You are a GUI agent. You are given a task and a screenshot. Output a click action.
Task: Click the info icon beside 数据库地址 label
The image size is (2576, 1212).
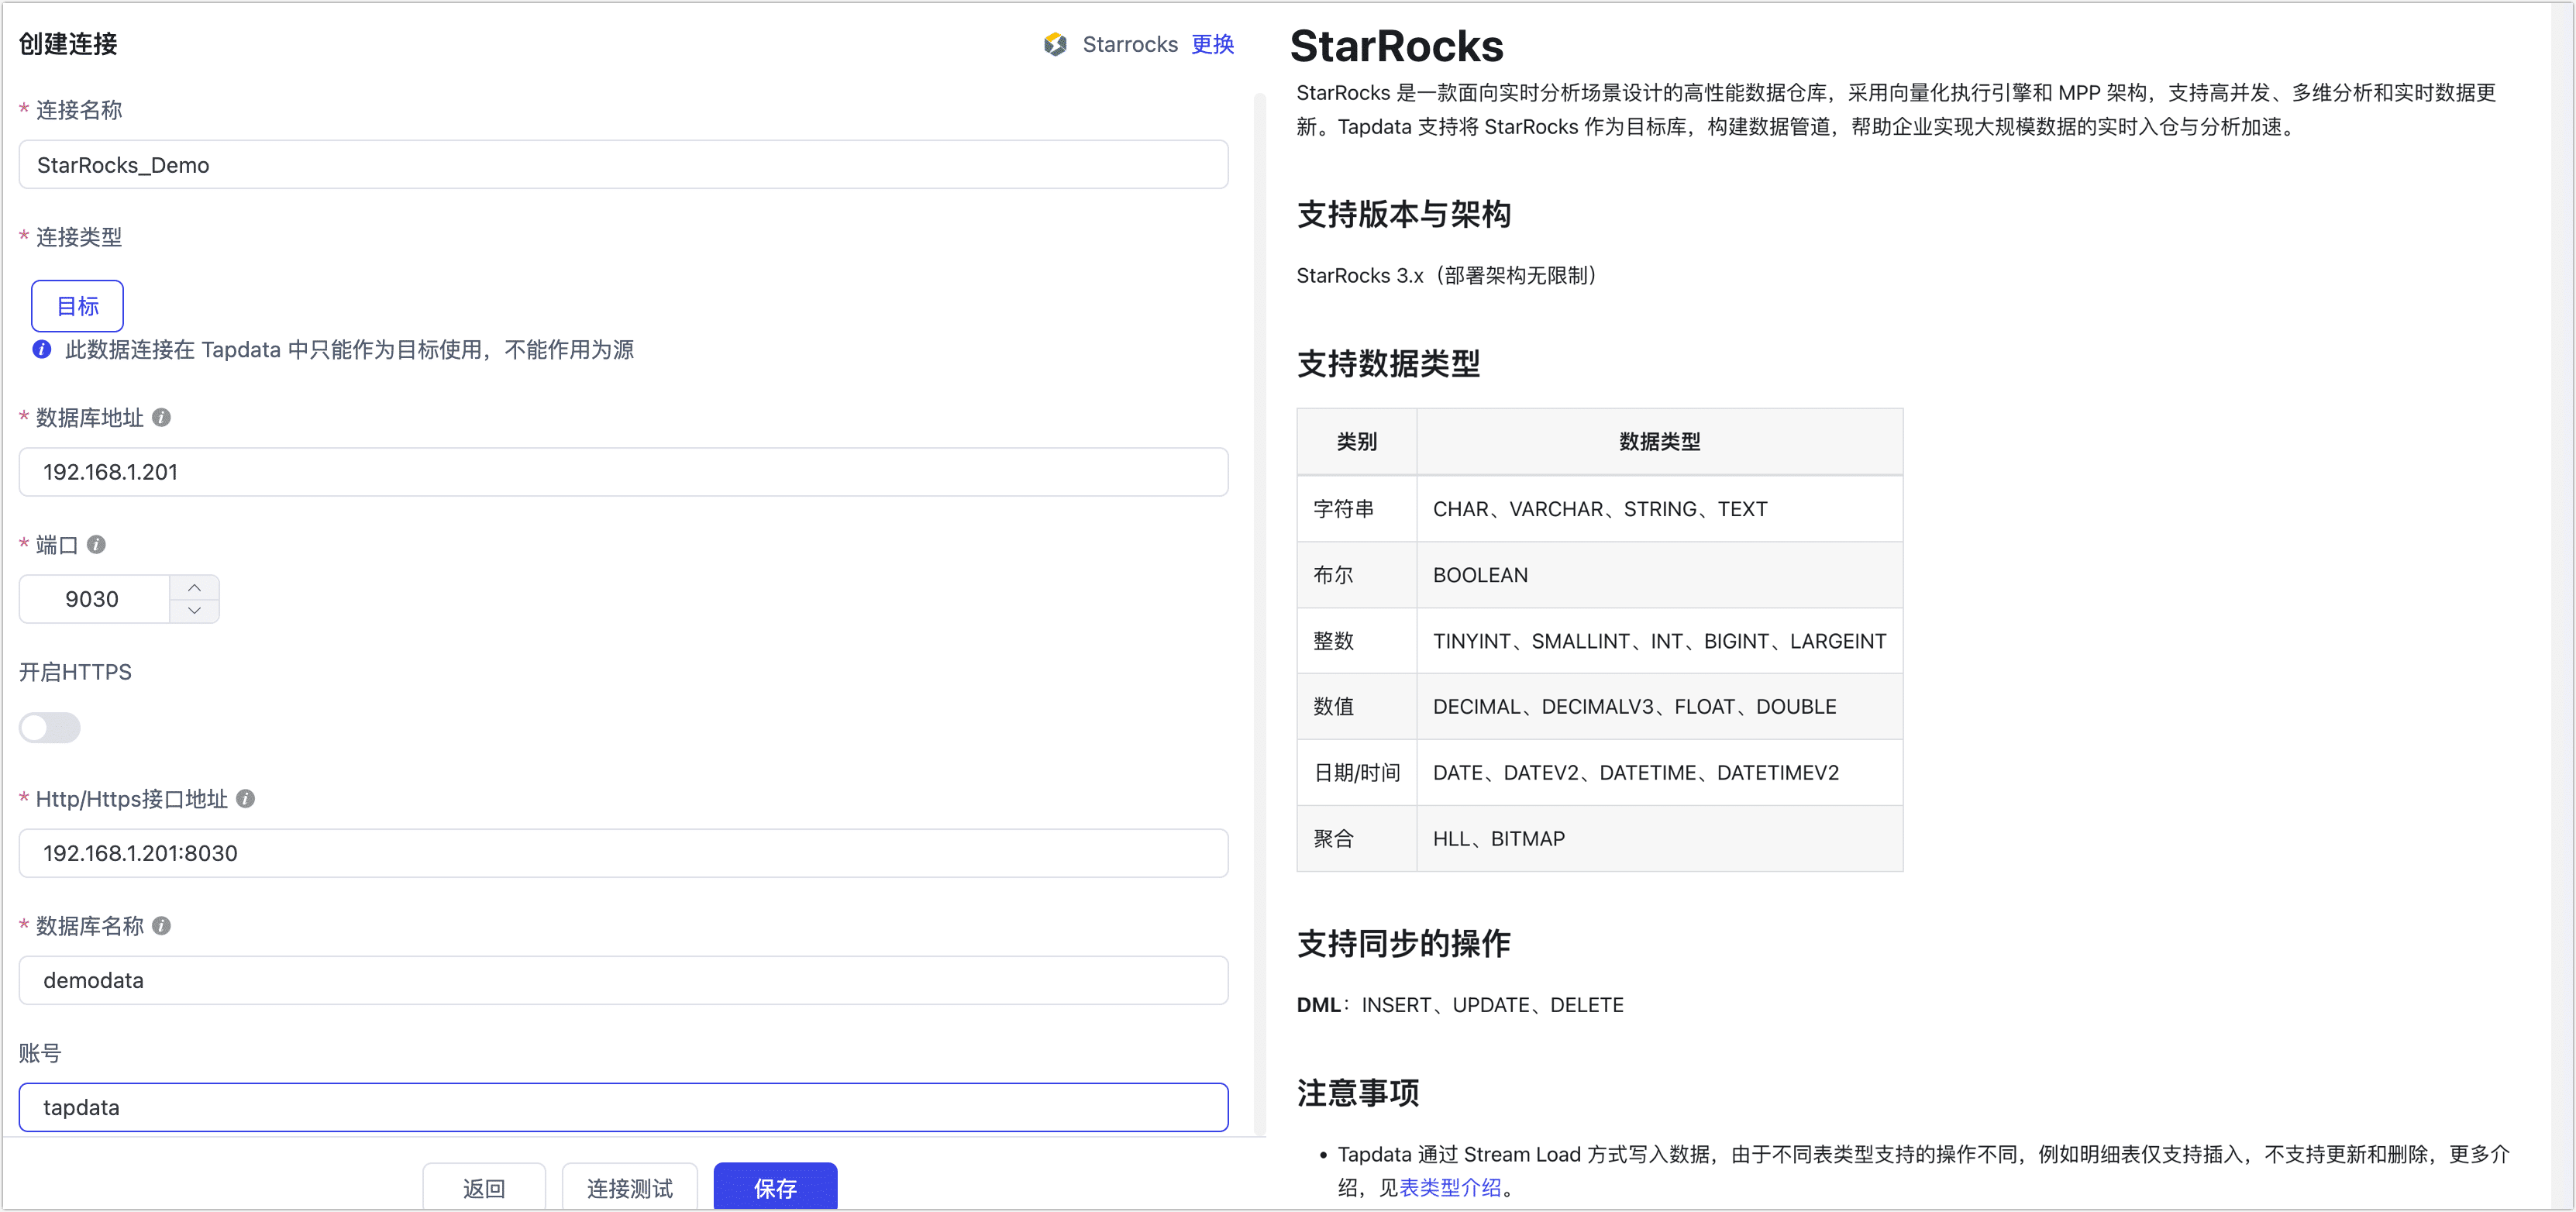coord(162,417)
